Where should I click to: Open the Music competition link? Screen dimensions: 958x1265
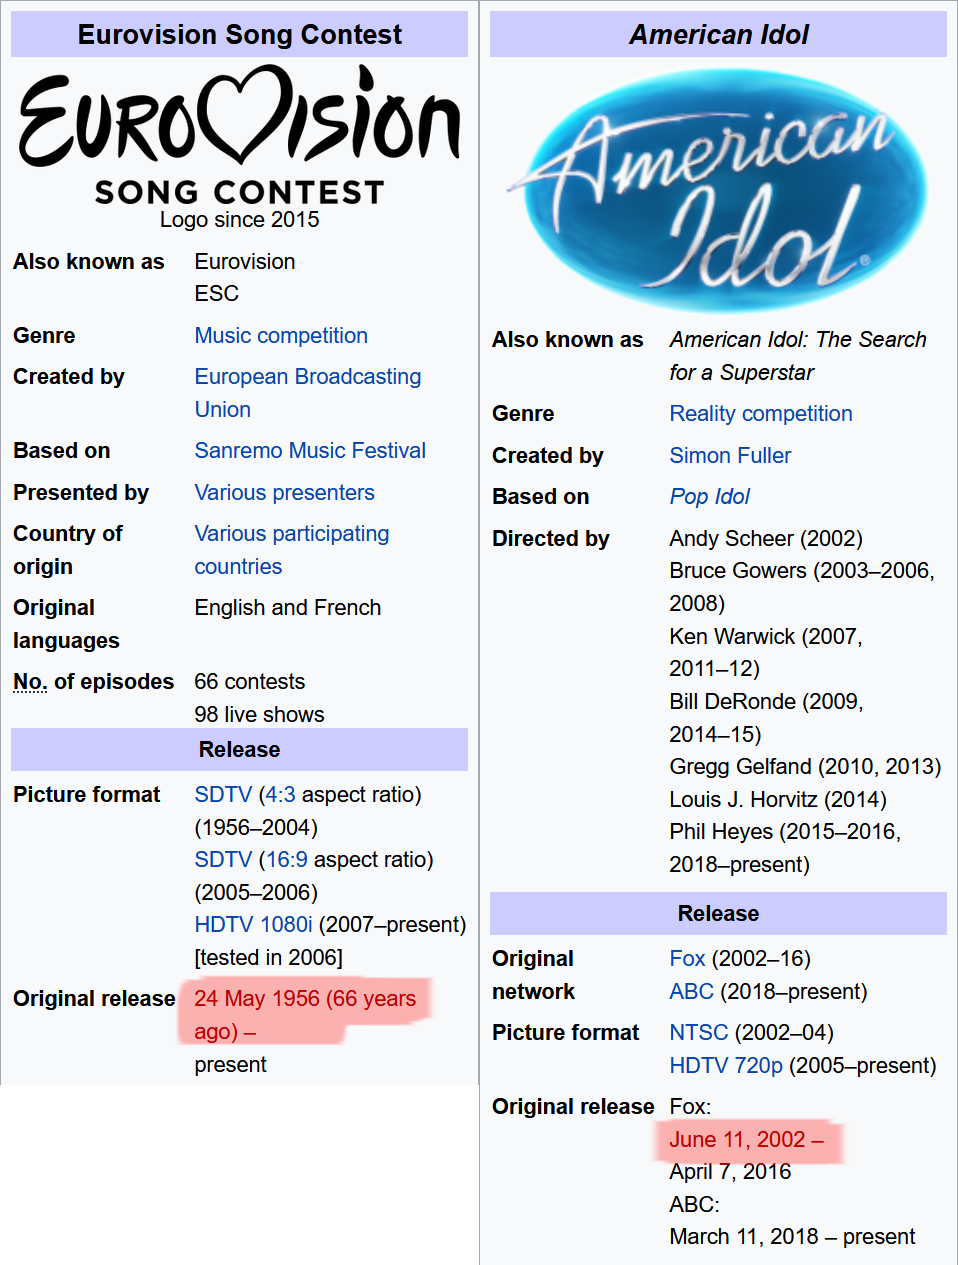[281, 336]
